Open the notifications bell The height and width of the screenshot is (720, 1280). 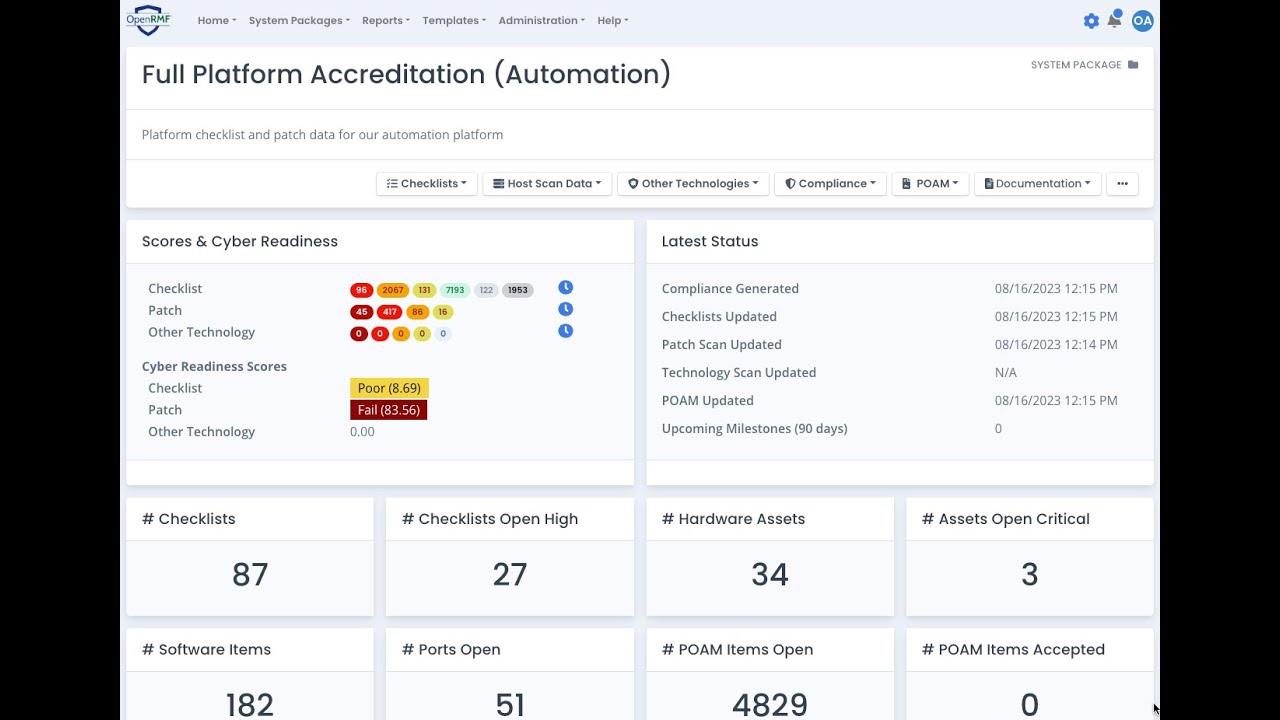click(x=1114, y=21)
